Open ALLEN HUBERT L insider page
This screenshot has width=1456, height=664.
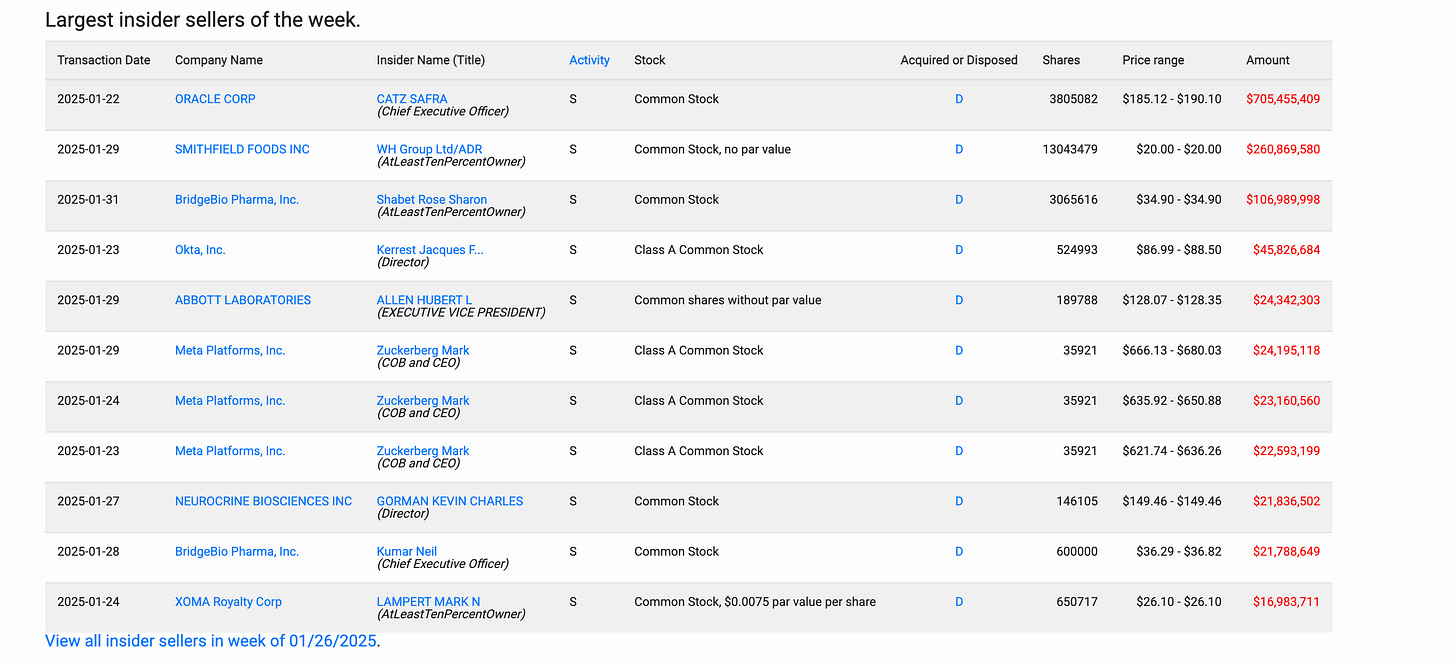424,300
